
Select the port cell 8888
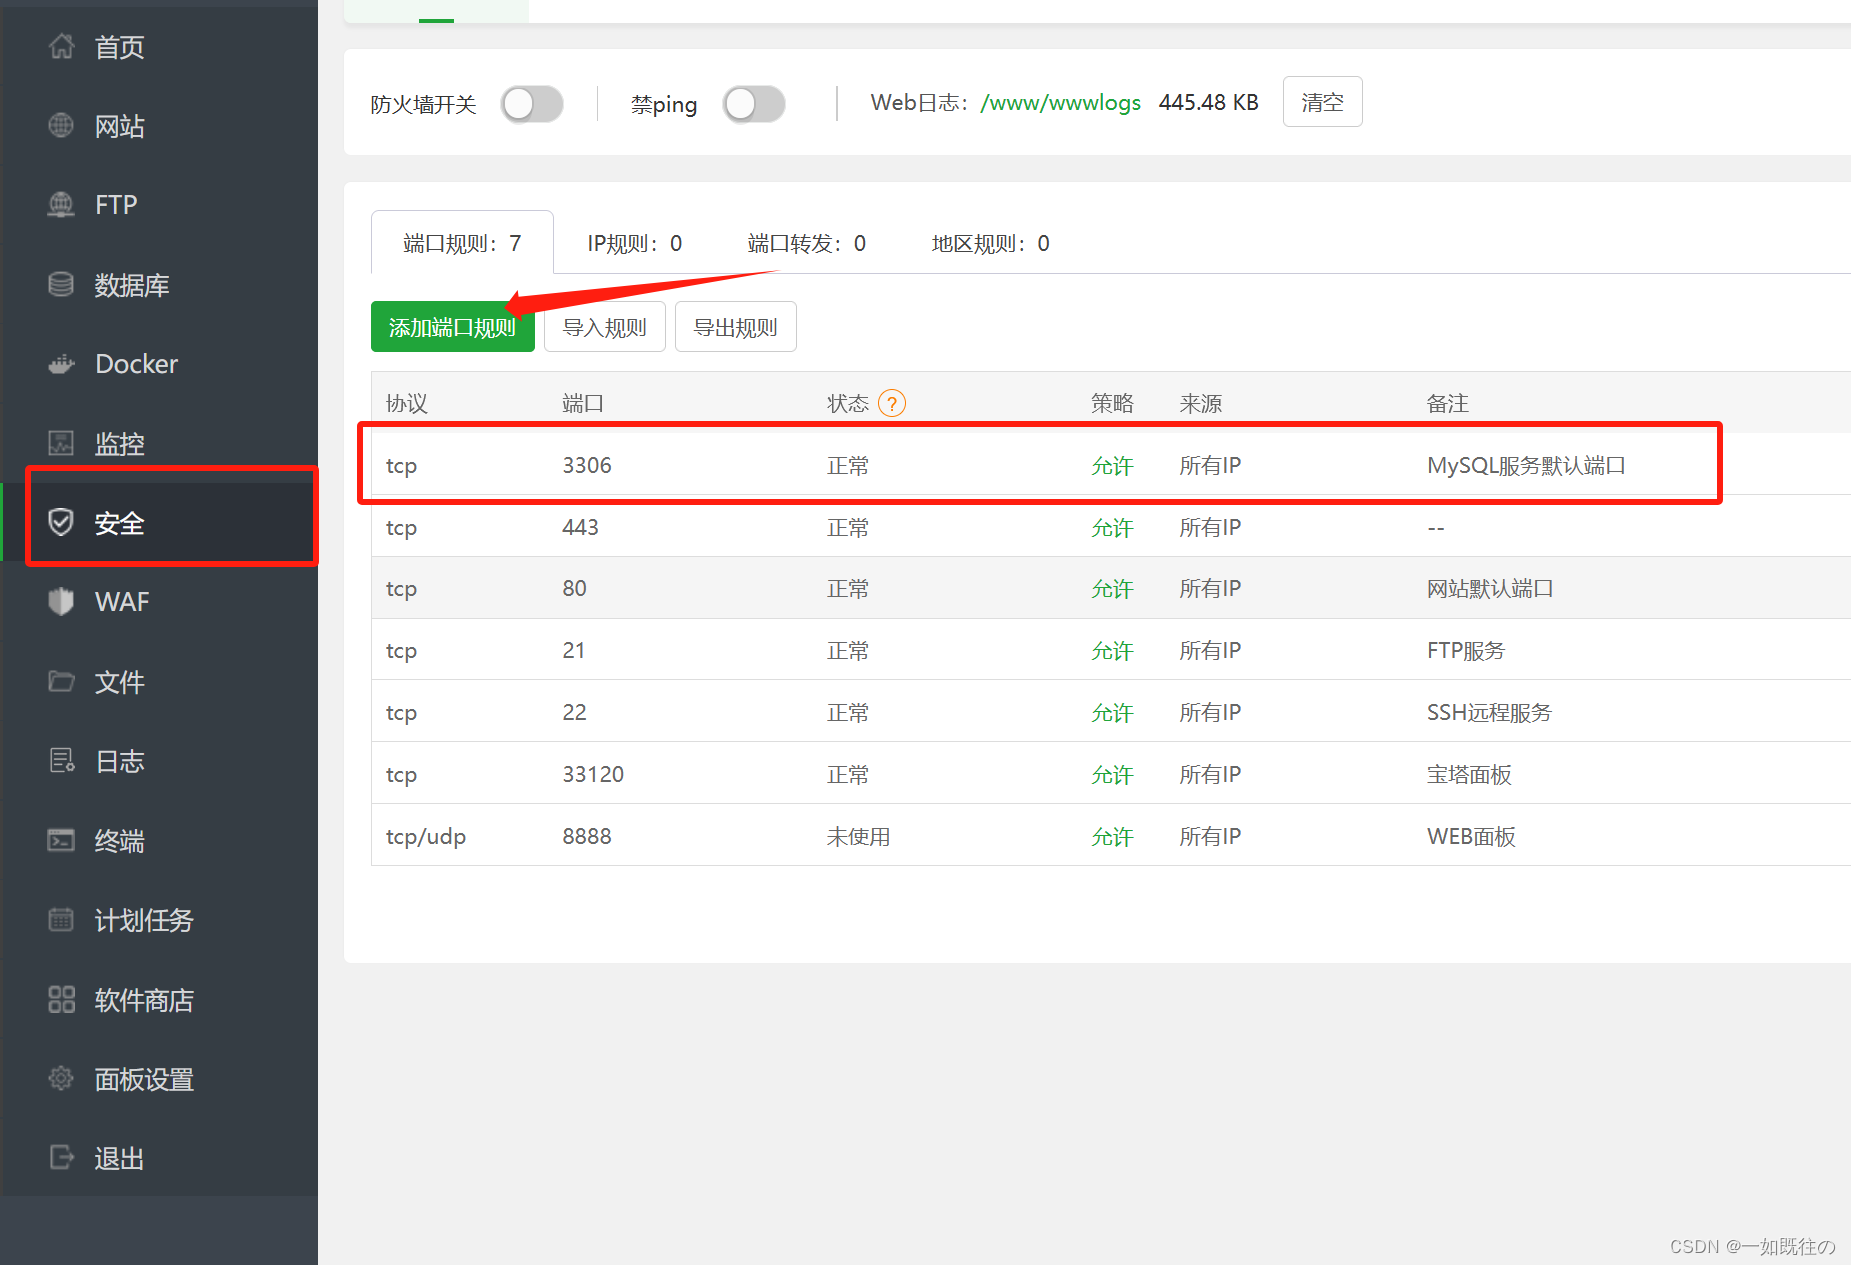point(587,836)
